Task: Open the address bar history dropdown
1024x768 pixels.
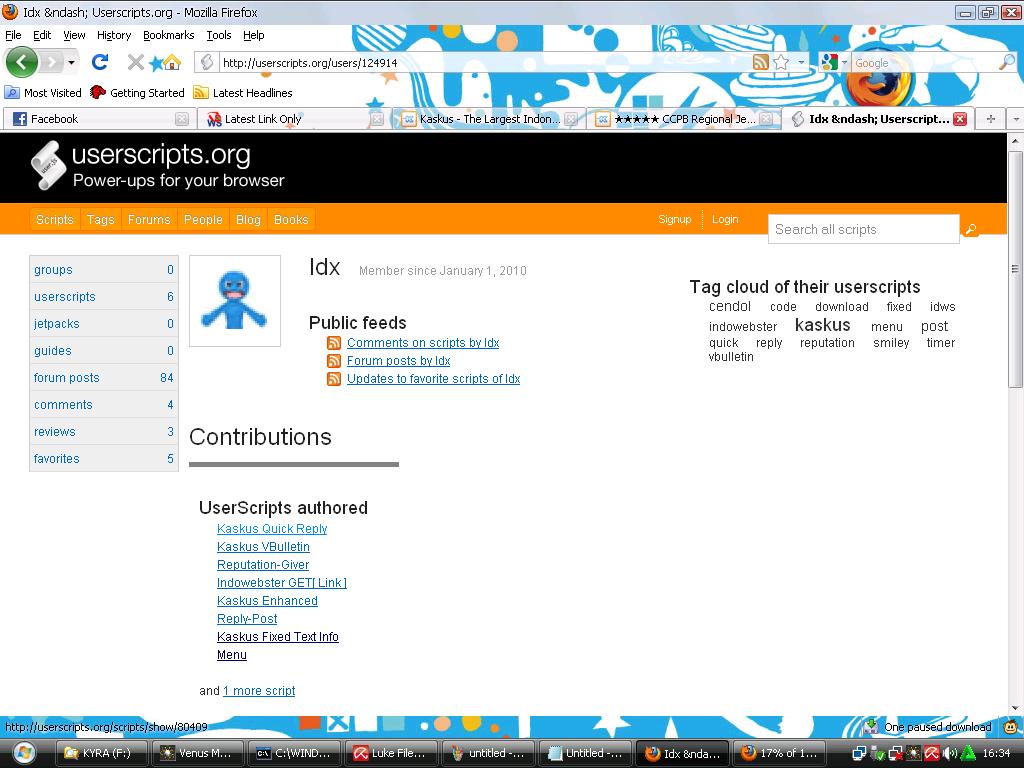Action: point(801,63)
